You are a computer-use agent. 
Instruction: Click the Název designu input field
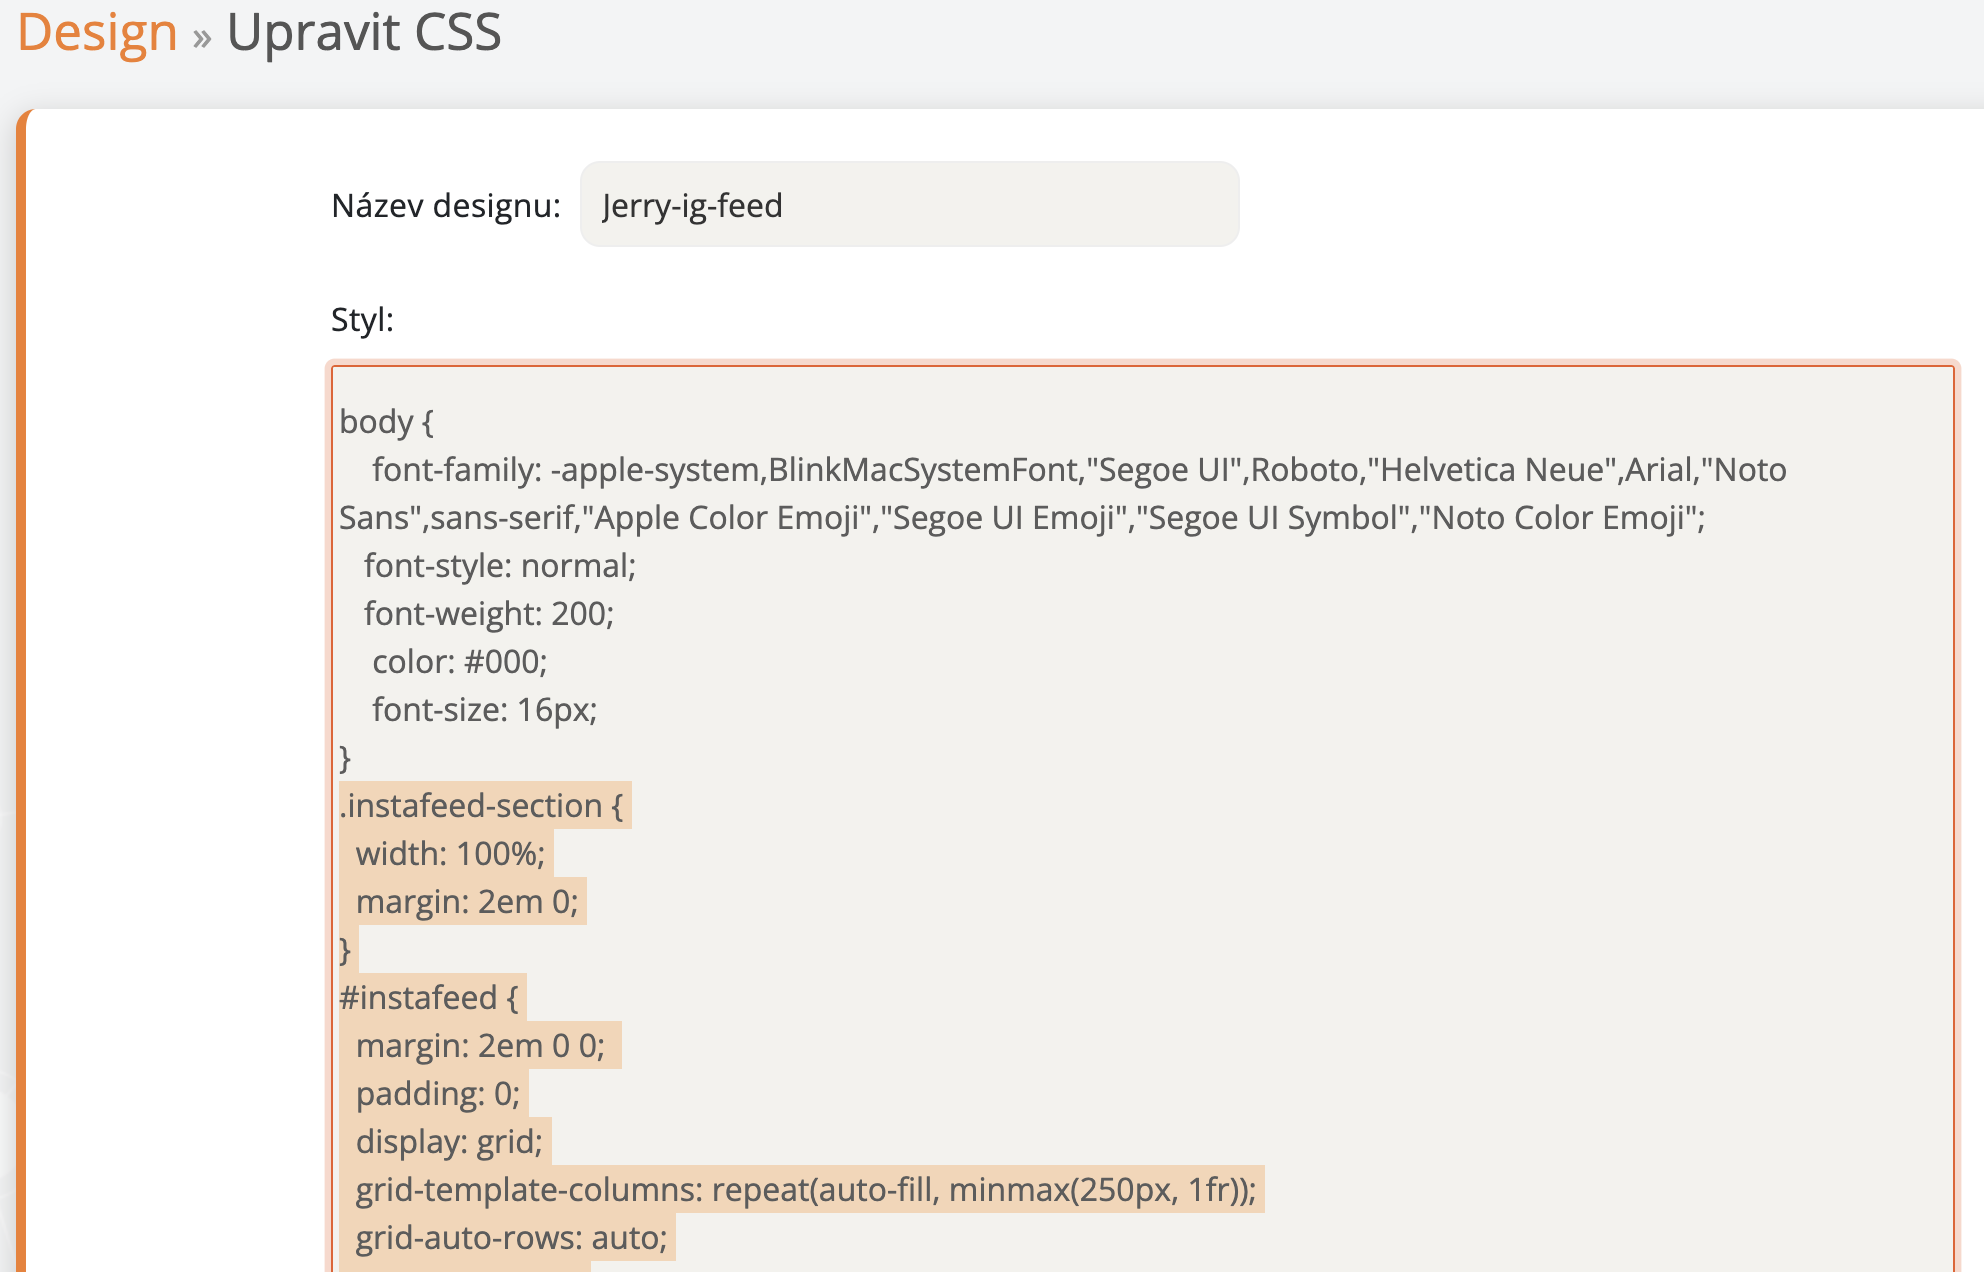[908, 205]
